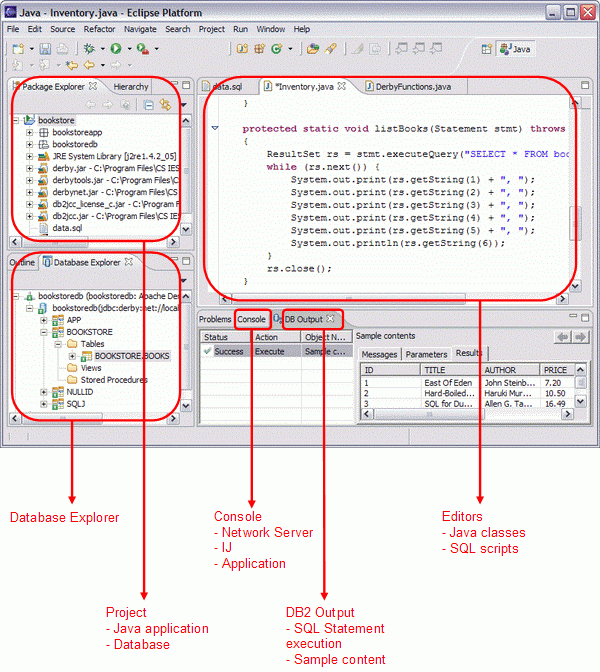Expand the derby.jar library node

click(x=30, y=168)
